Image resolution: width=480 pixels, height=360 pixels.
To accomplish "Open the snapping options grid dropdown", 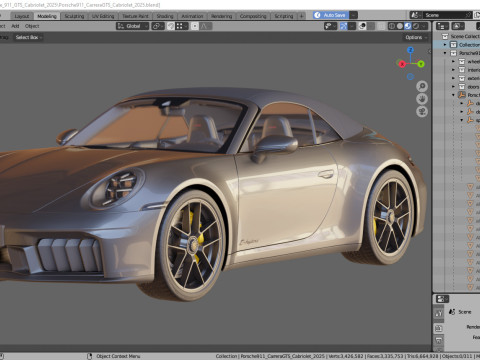I will 182,26.
